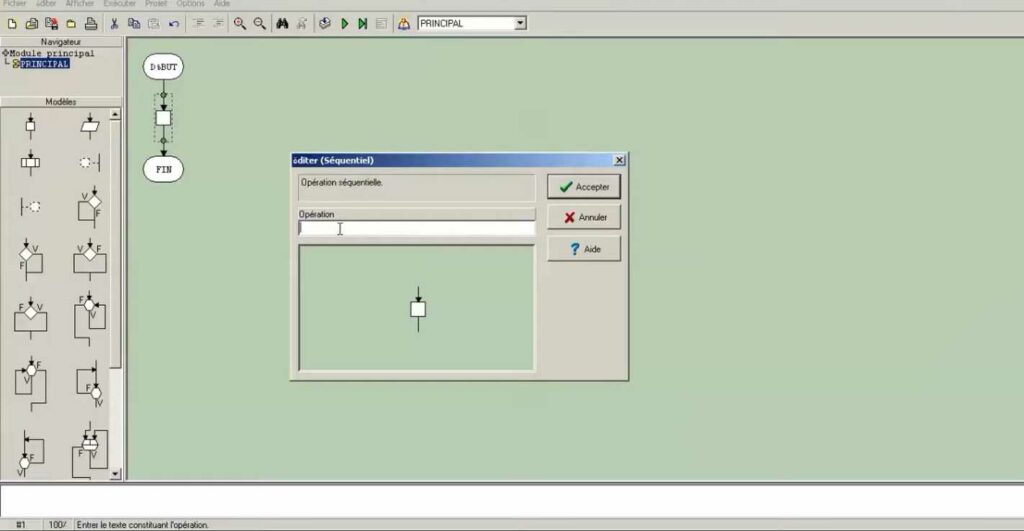Undo the last action with the arrow icon

point(174,24)
